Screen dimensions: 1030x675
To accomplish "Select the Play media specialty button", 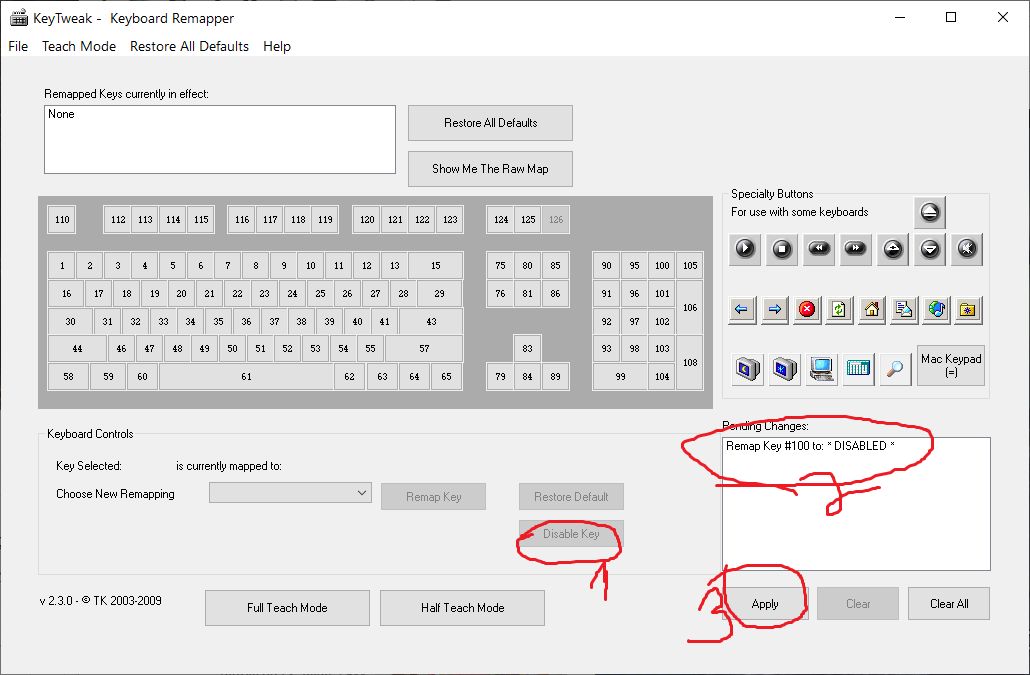I will (x=745, y=249).
